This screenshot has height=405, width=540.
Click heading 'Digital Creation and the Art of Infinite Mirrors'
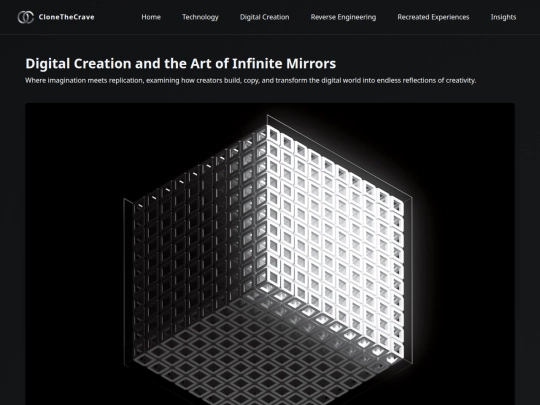click(181, 64)
